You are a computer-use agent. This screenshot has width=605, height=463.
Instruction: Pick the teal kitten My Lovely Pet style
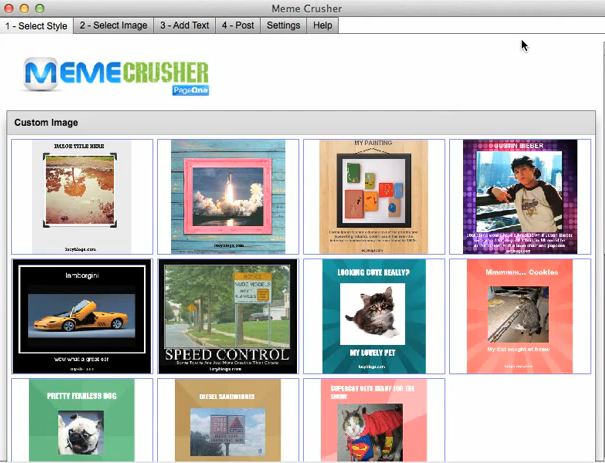click(x=374, y=316)
